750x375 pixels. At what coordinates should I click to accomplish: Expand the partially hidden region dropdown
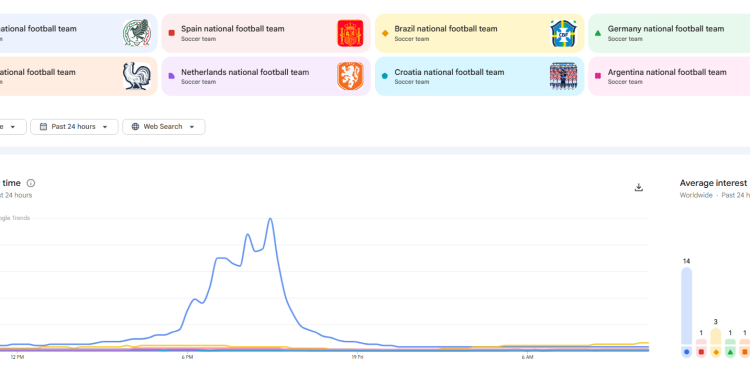tap(10, 127)
